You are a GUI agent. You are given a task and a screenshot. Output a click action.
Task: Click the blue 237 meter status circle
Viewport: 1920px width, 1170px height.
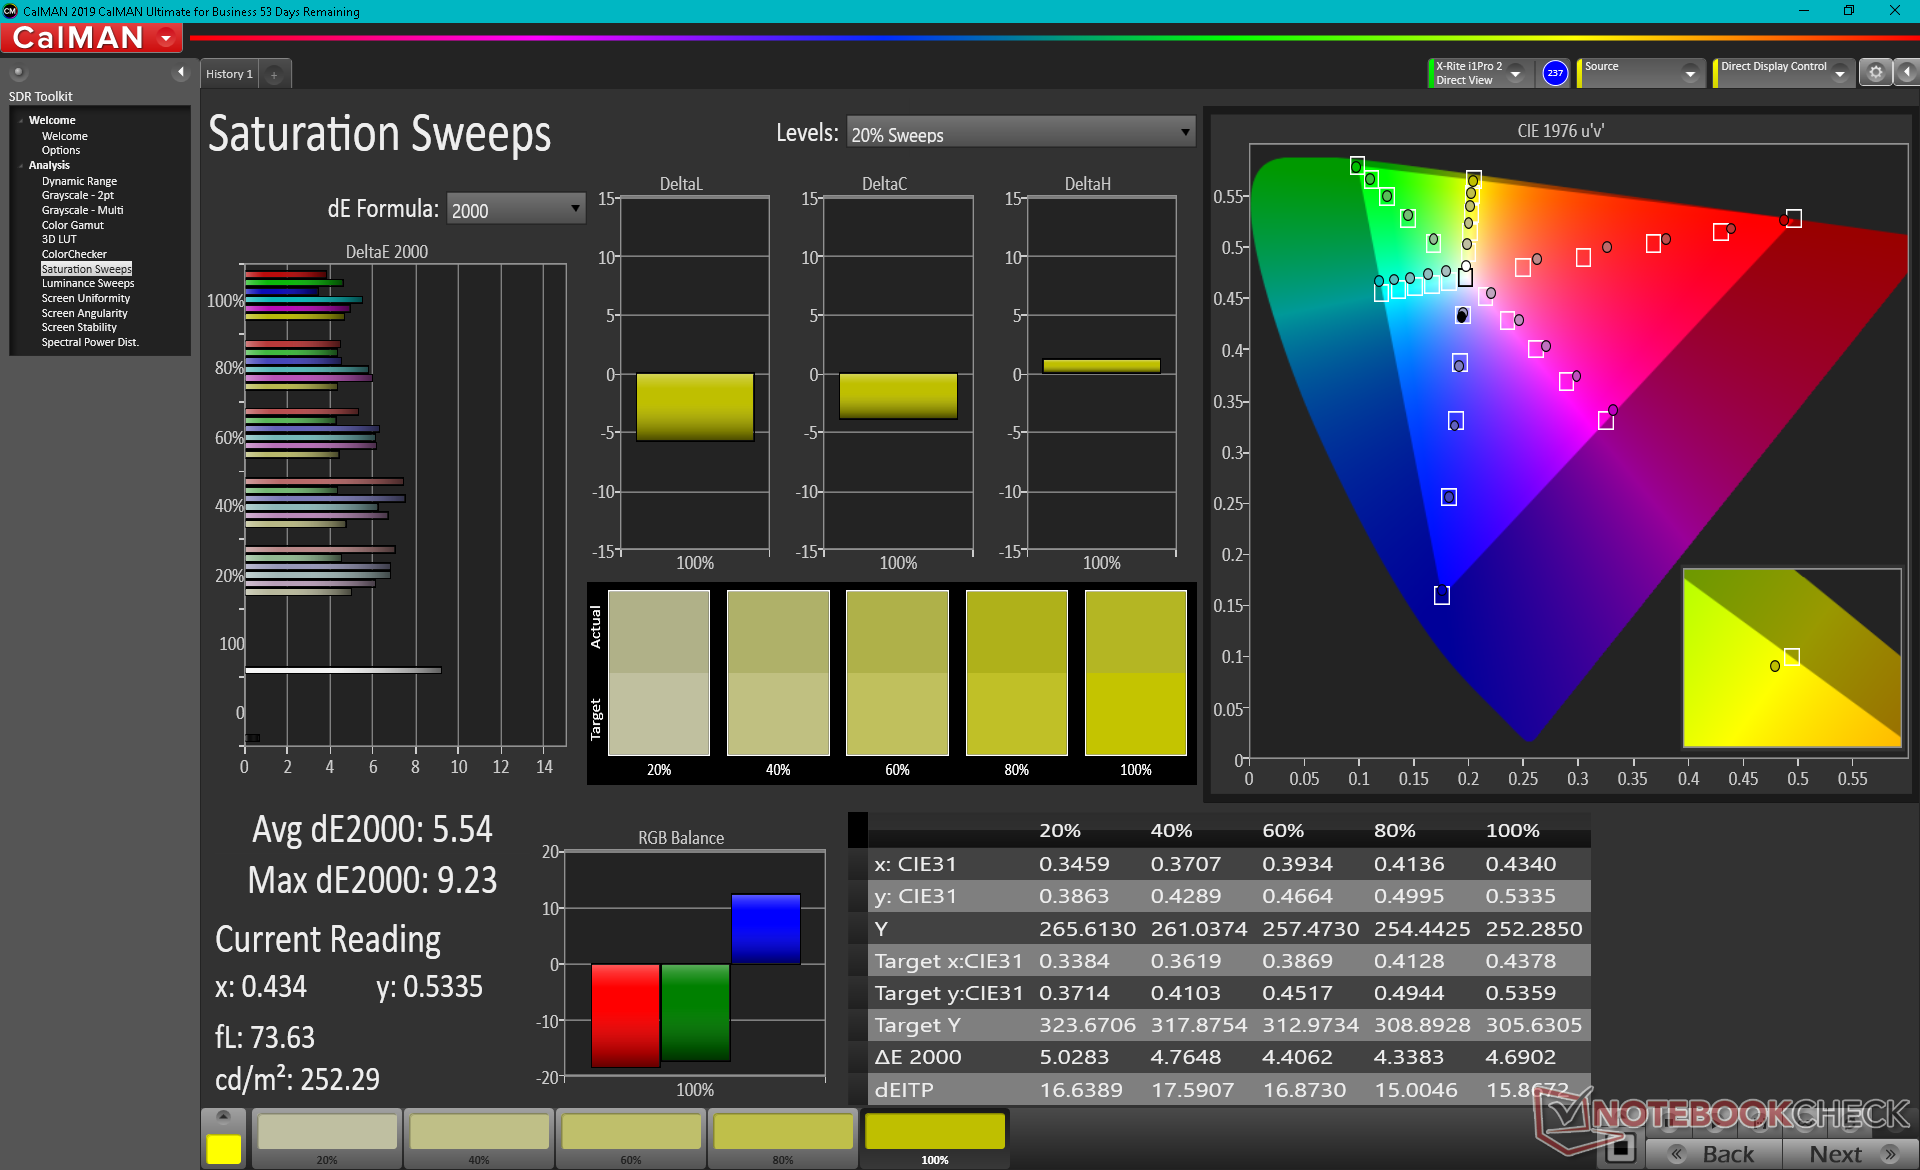(1555, 72)
